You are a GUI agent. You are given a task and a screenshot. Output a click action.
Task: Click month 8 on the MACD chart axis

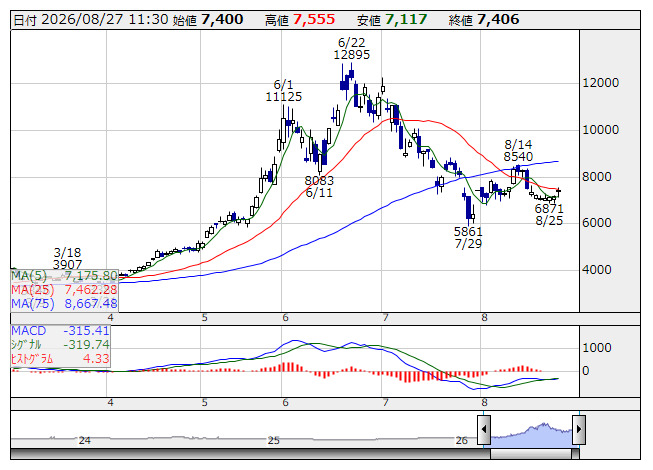pyautogui.click(x=484, y=403)
